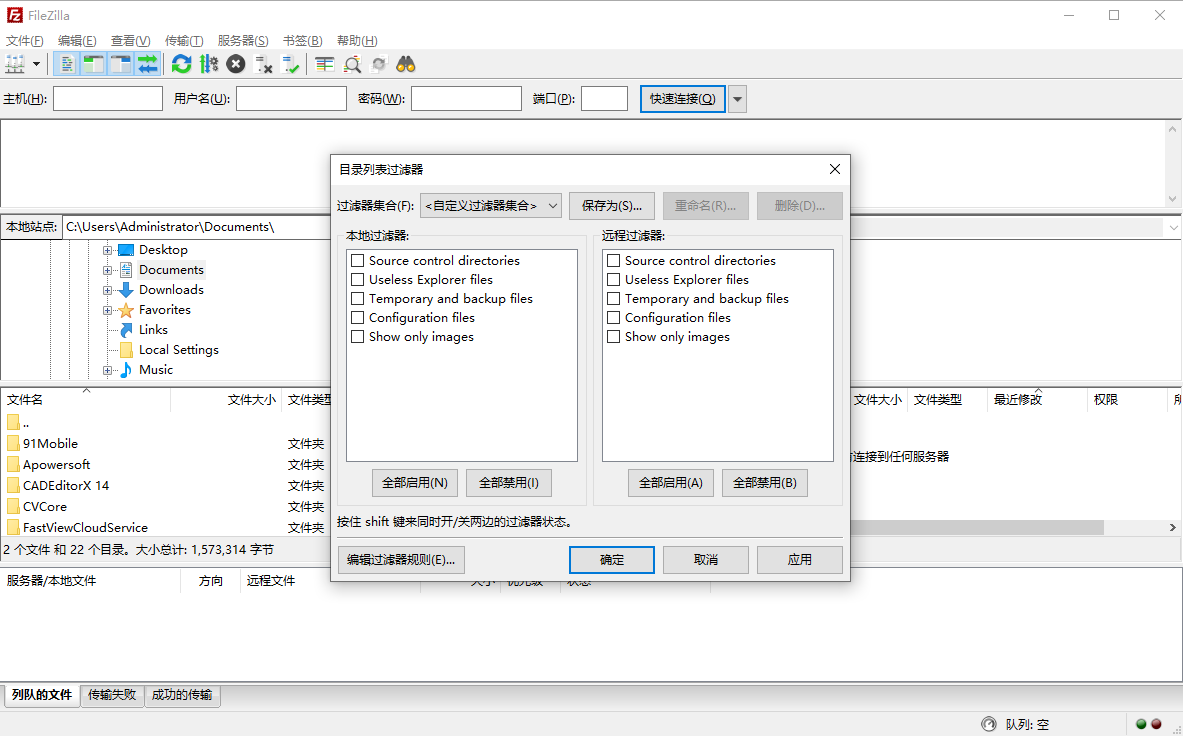The width and height of the screenshot is (1183, 736).
Task: Confirm filters with the 确定 button
Action: click(x=611, y=559)
